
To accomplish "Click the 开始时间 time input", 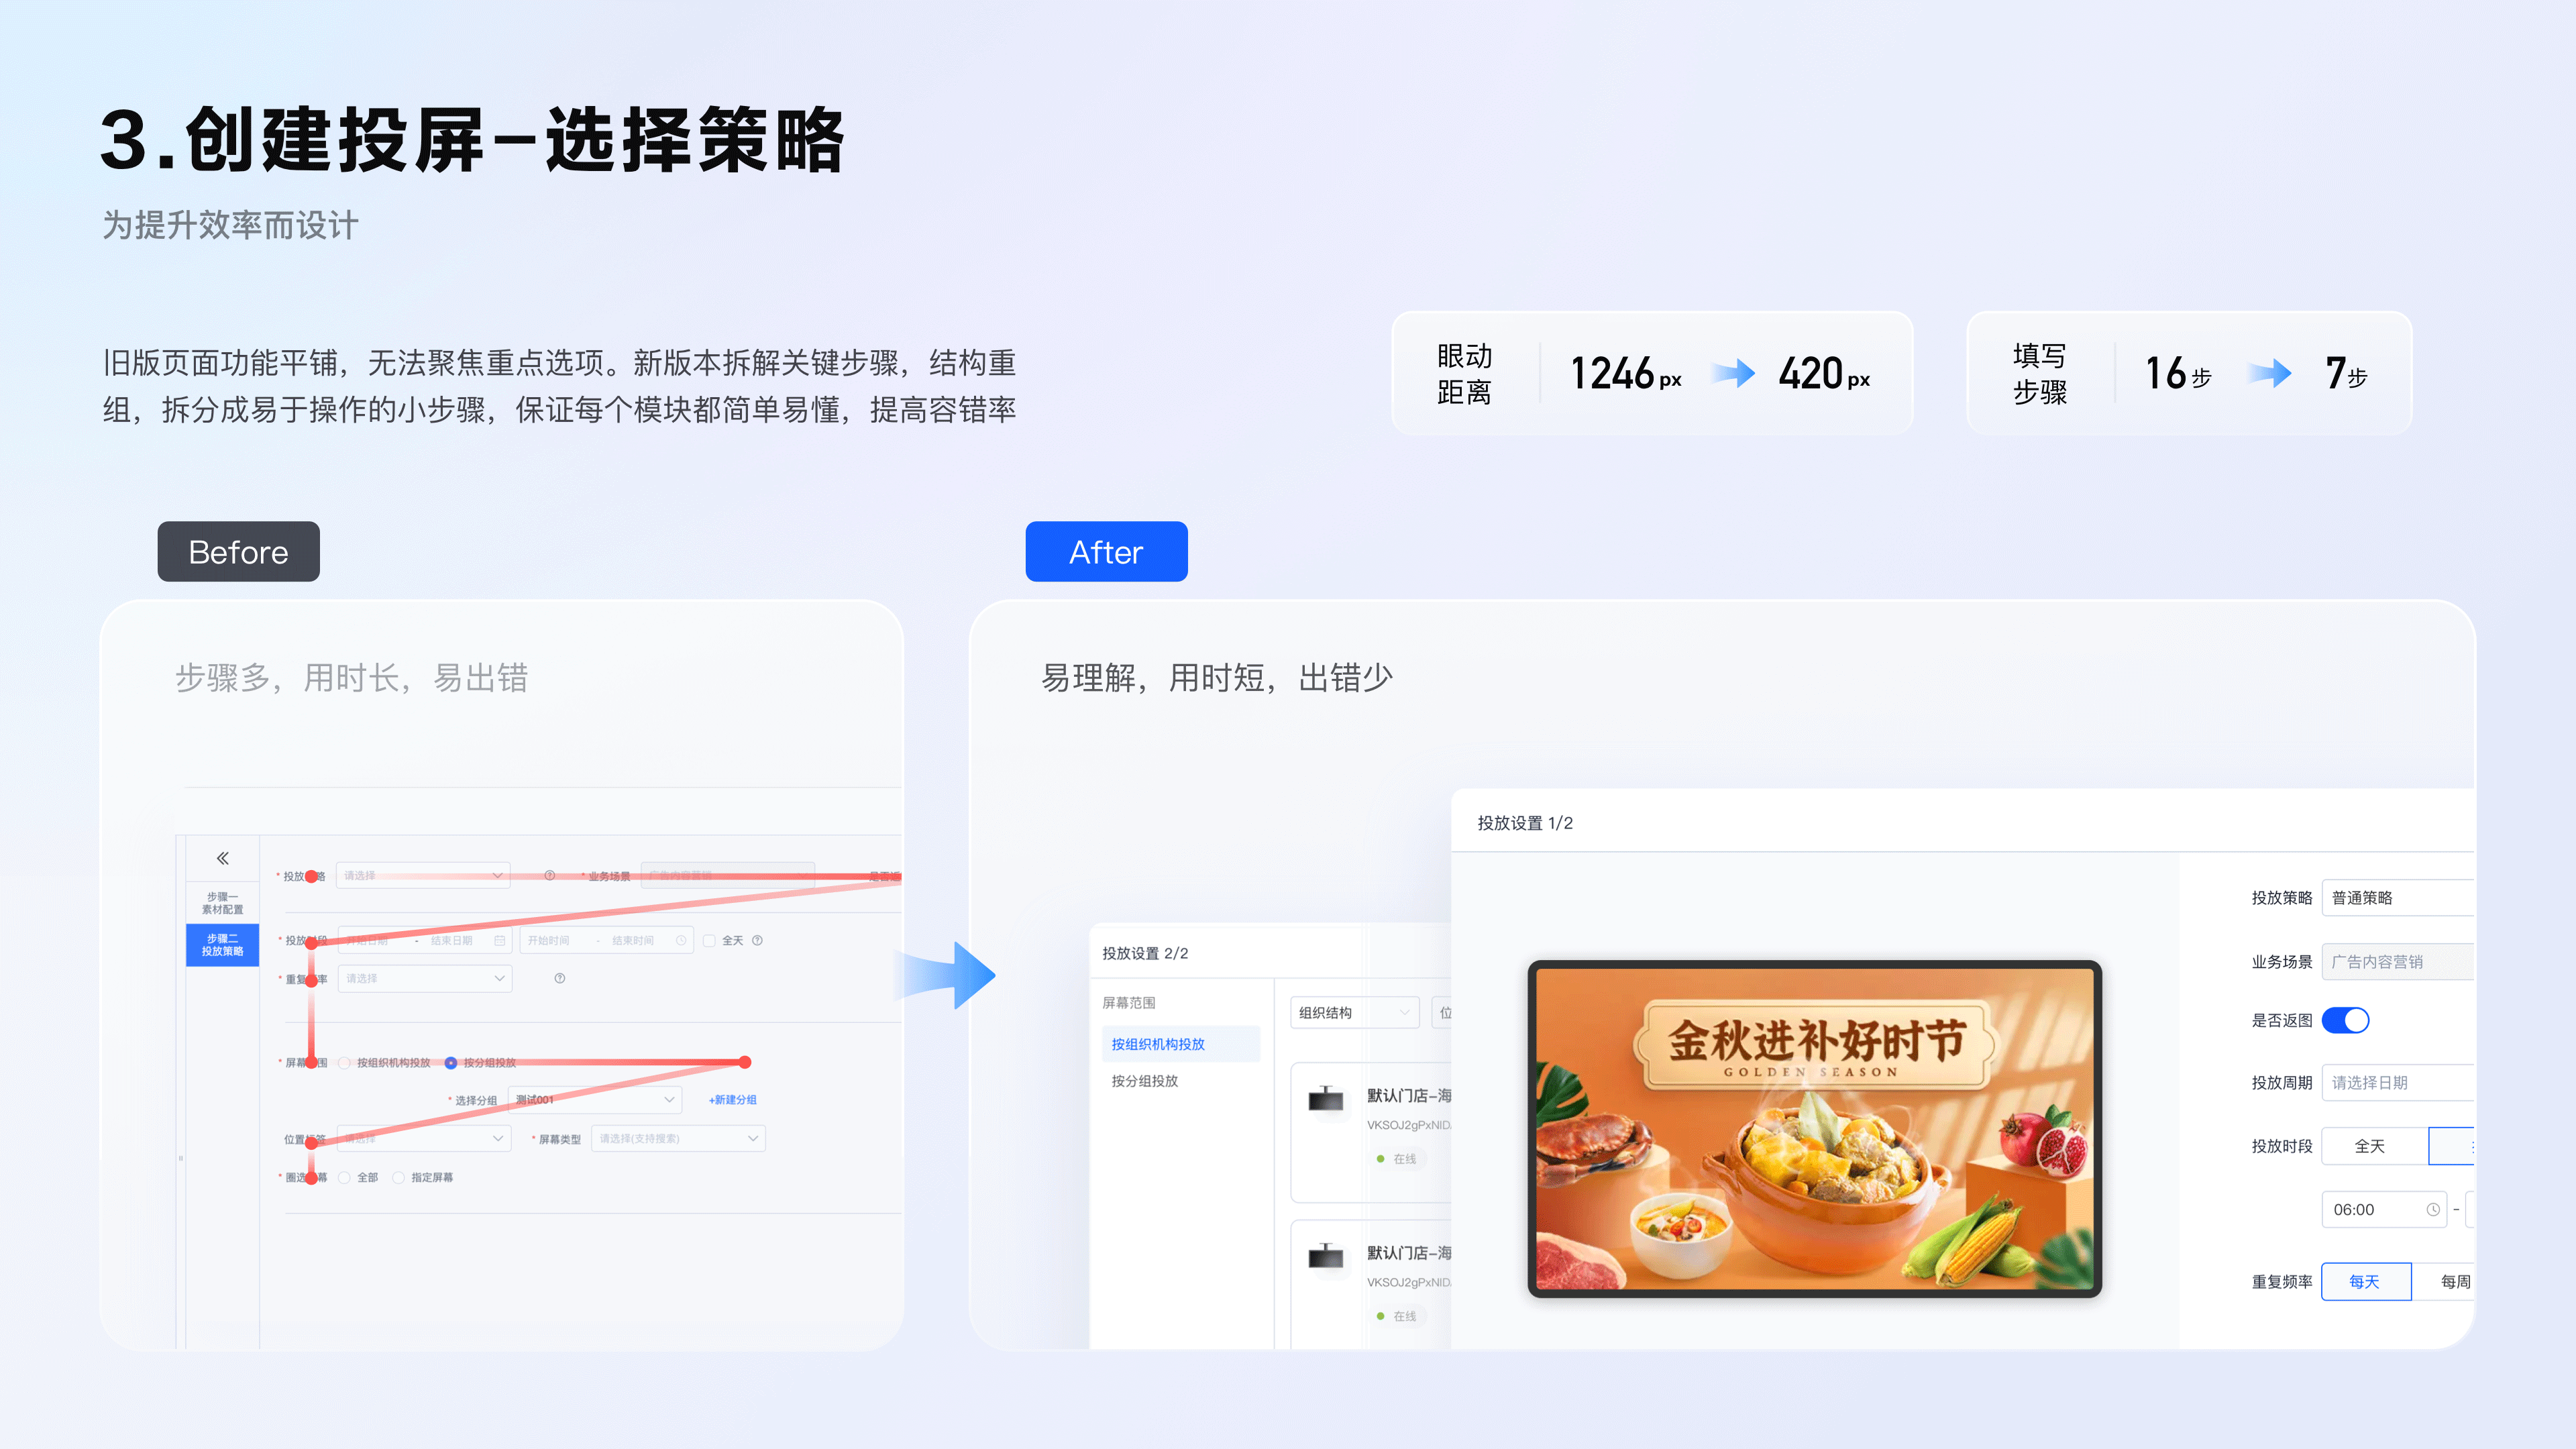I will 549,940.
